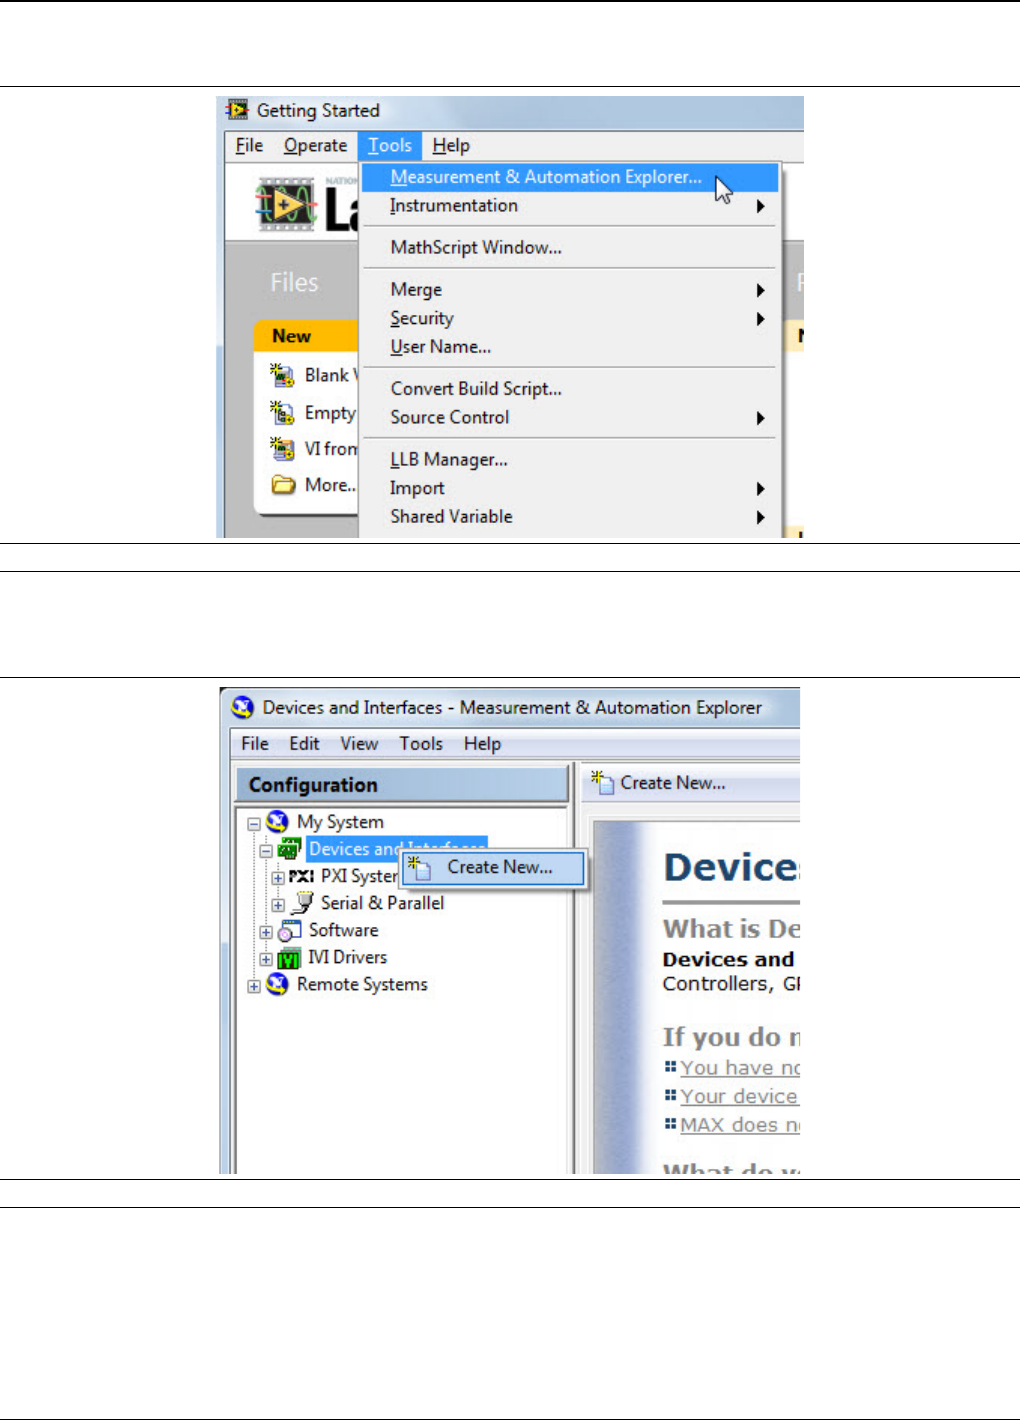The height and width of the screenshot is (1420, 1020).
Task: Open Edit menu in Measurement & Automation Explorer
Action: coord(304,744)
